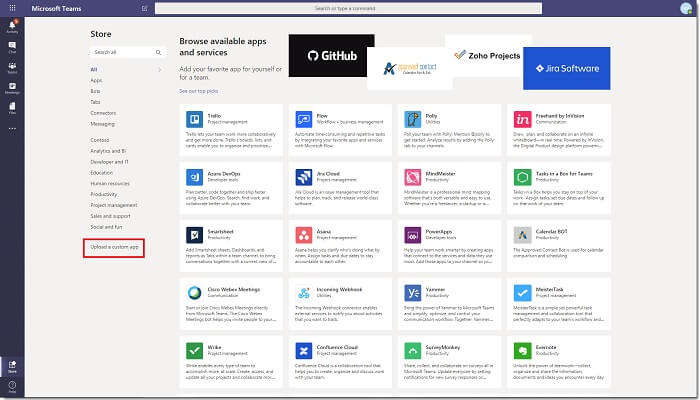The height and width of the screenshot is (400, 700).
Task: Open the GitHub featured banner
Action: (332, 56)
